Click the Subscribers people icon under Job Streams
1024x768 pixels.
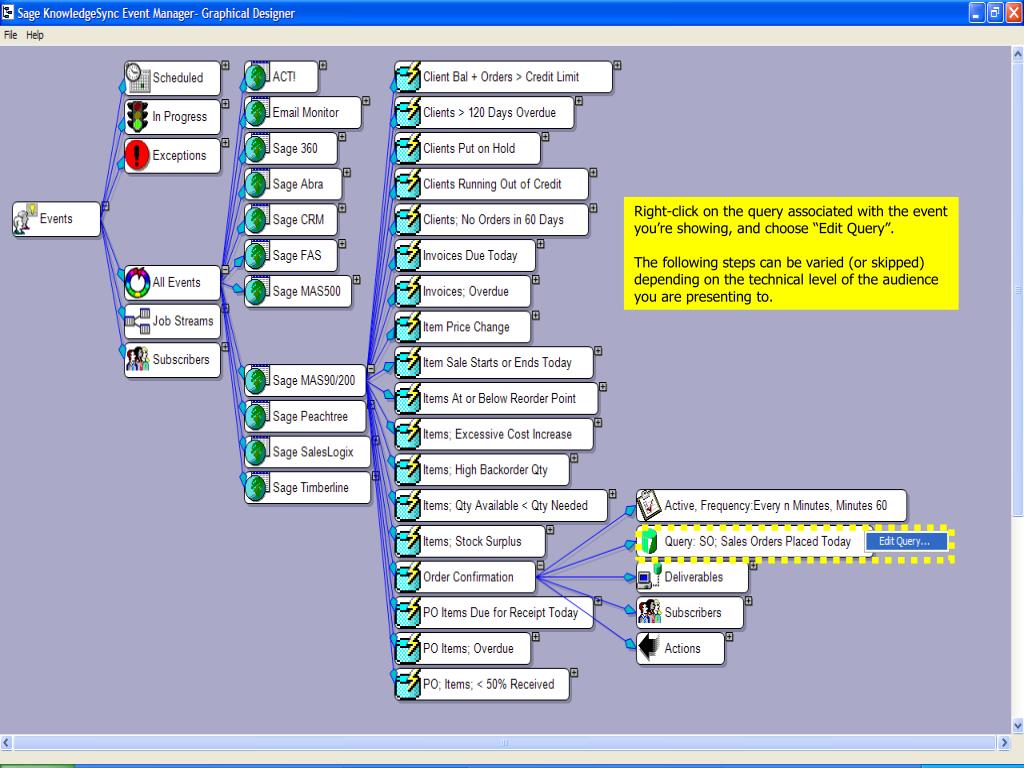[x=138, y=359]
